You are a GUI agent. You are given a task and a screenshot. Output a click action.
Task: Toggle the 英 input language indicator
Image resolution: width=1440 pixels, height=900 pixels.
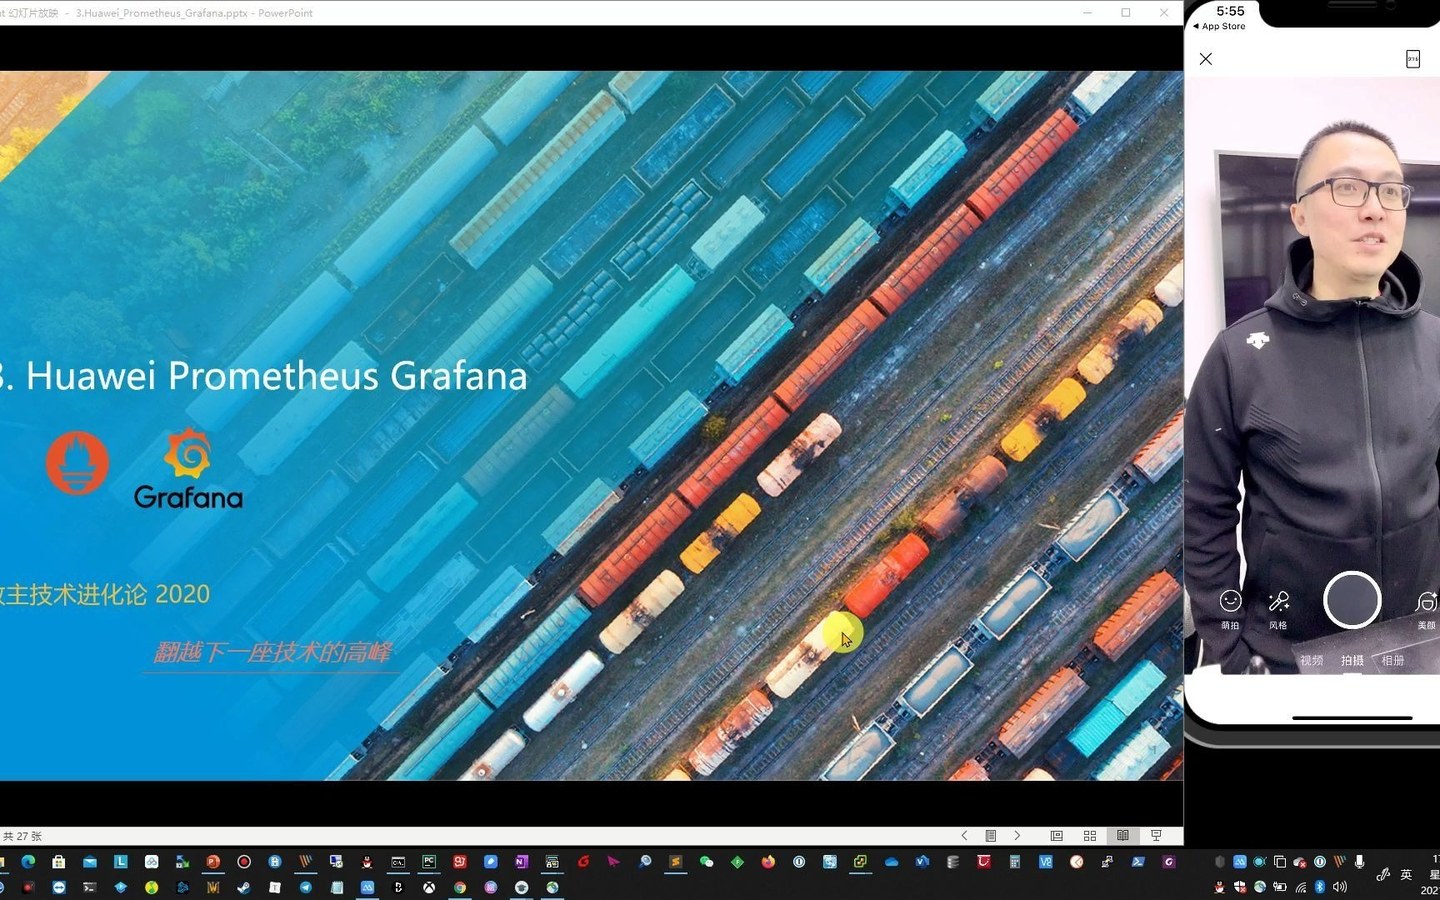coord(1406,874)
